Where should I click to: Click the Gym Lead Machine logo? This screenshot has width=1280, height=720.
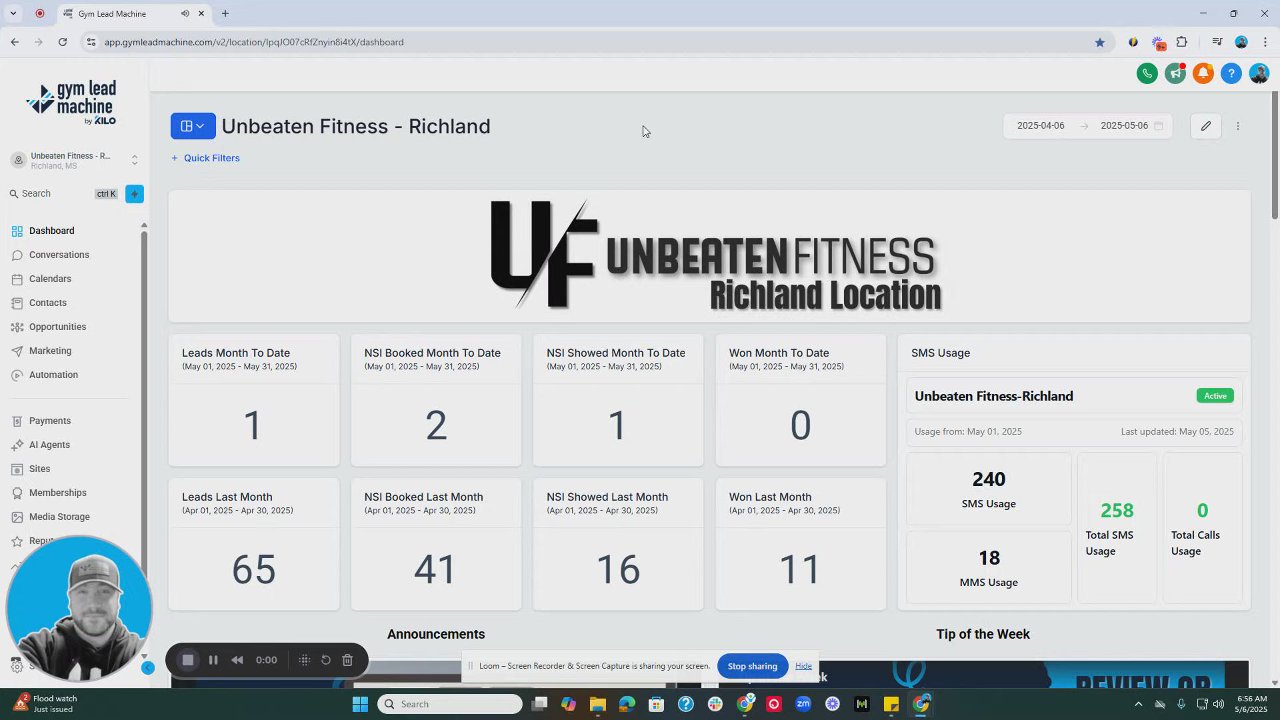pyautogui.click(x=72, y=103)
